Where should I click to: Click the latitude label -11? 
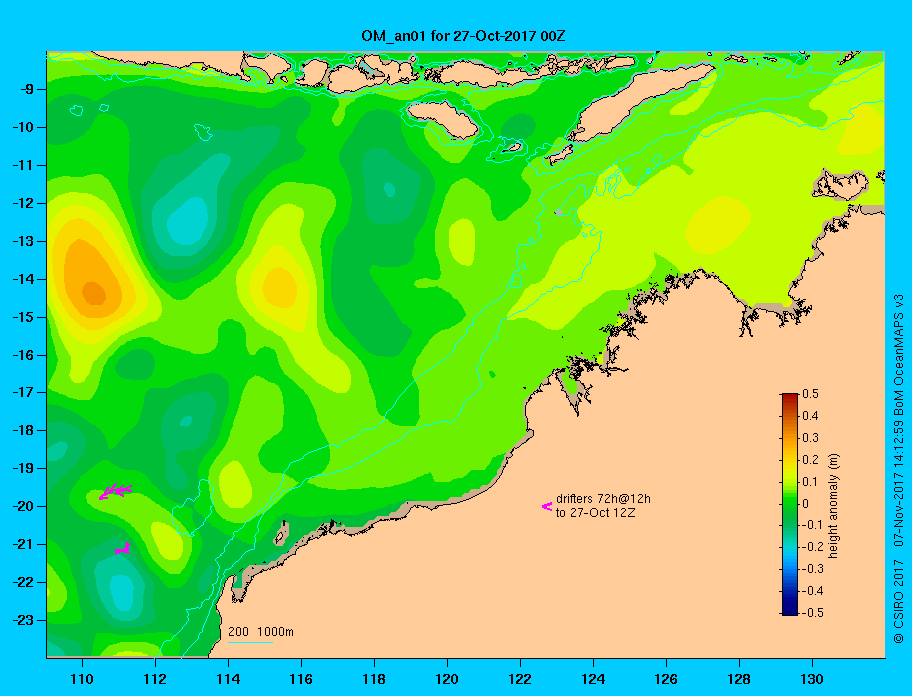pyautogui.click(x=23, y=165)
